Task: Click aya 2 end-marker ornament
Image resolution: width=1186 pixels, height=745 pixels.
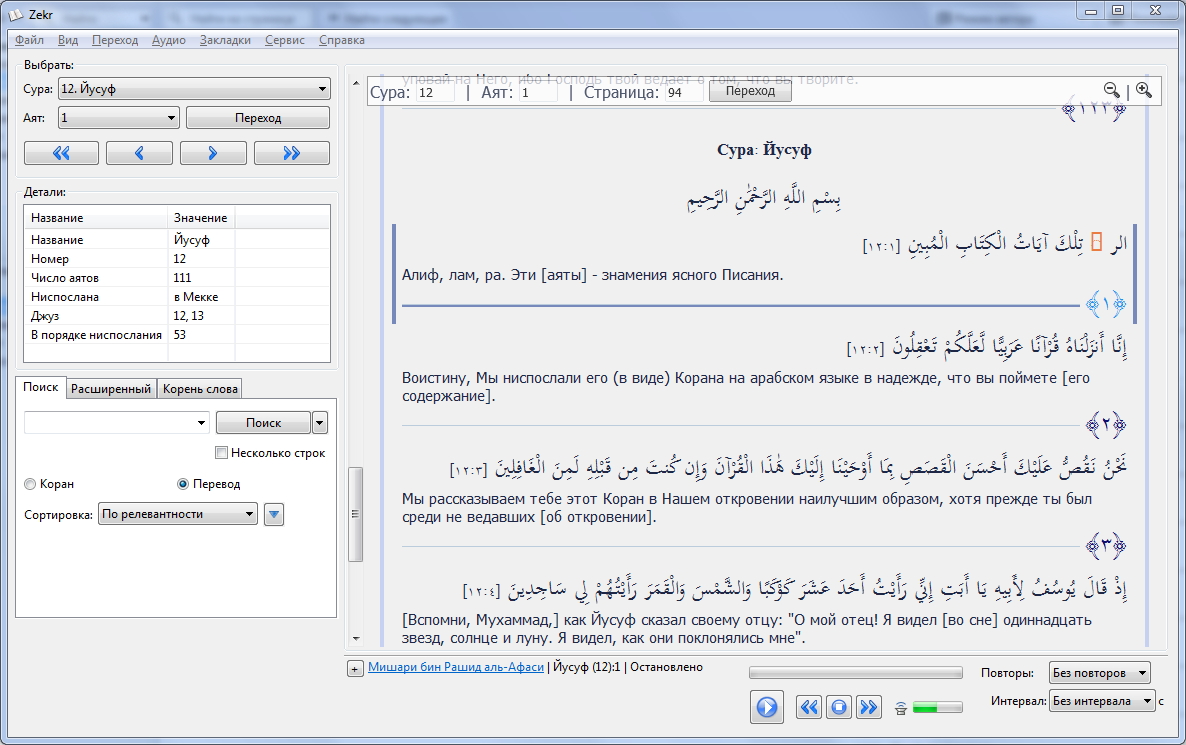Action: click(x=1105, y=424)
